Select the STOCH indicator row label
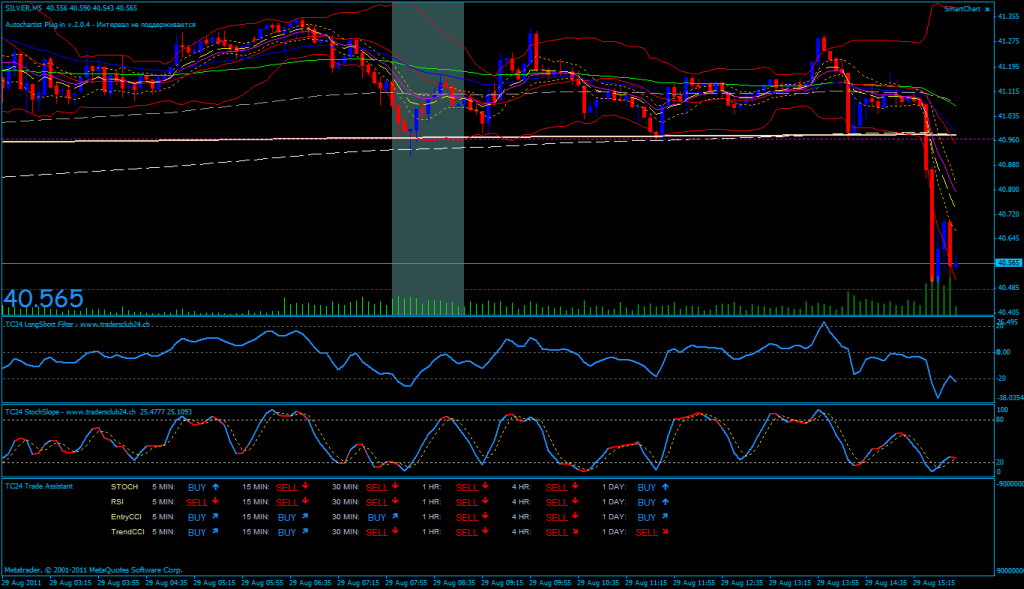This screenshot has width=1024, height=589. pos(124,487)
